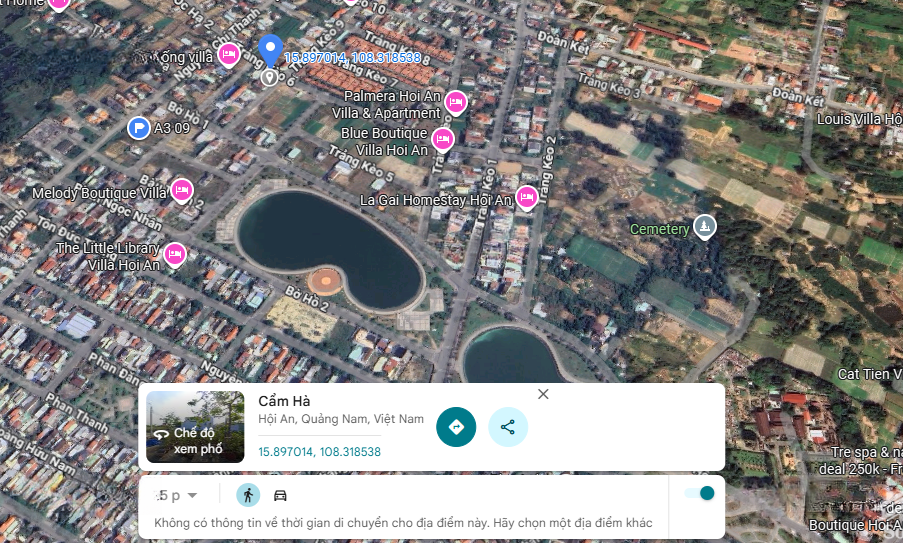This screenshot has height=543, width=903.
Task: Toggle the travel time switch off
Action: 700,493
